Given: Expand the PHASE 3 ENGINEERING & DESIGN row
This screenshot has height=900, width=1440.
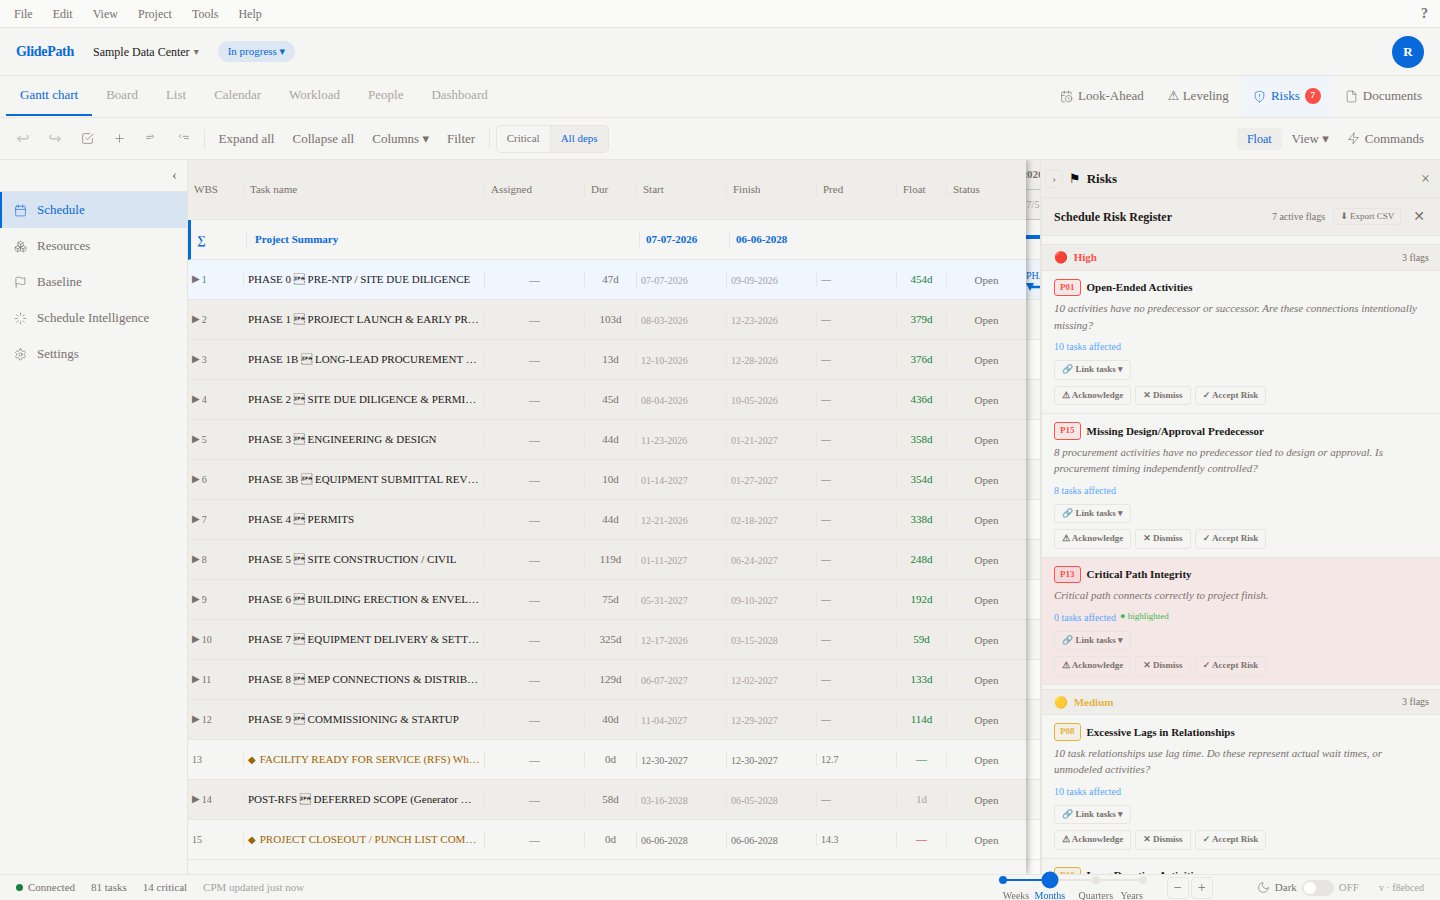Looking at the screenshot, I should click(x=196, y=439).
